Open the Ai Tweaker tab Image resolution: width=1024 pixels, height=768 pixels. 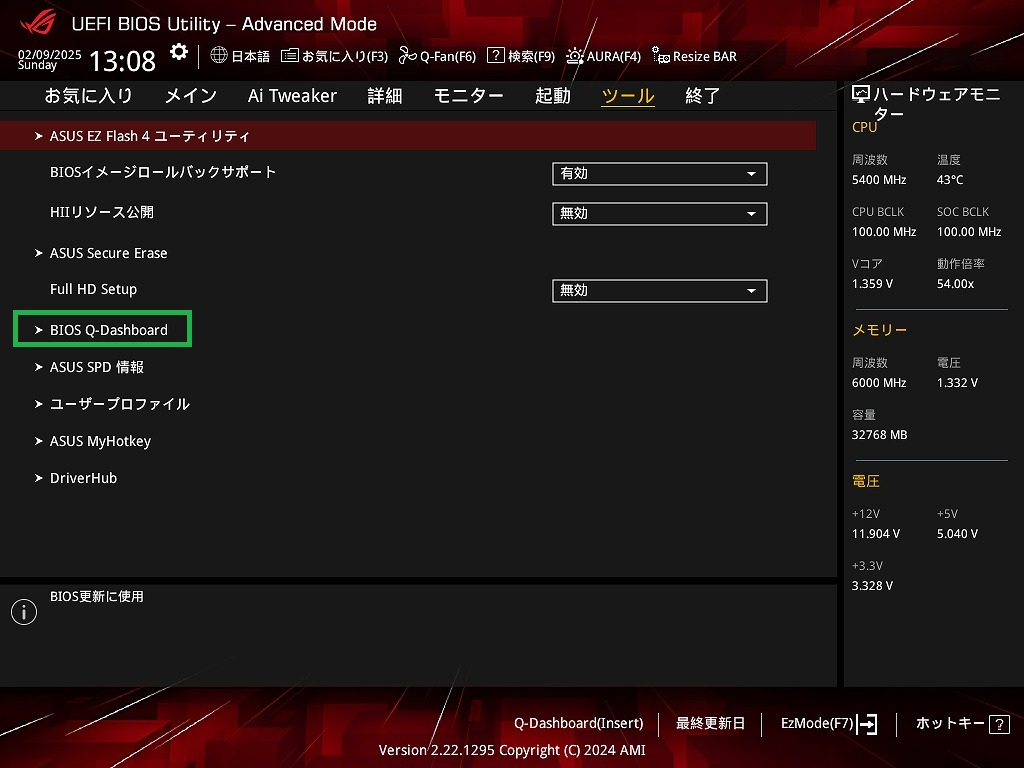coord(292,96)
